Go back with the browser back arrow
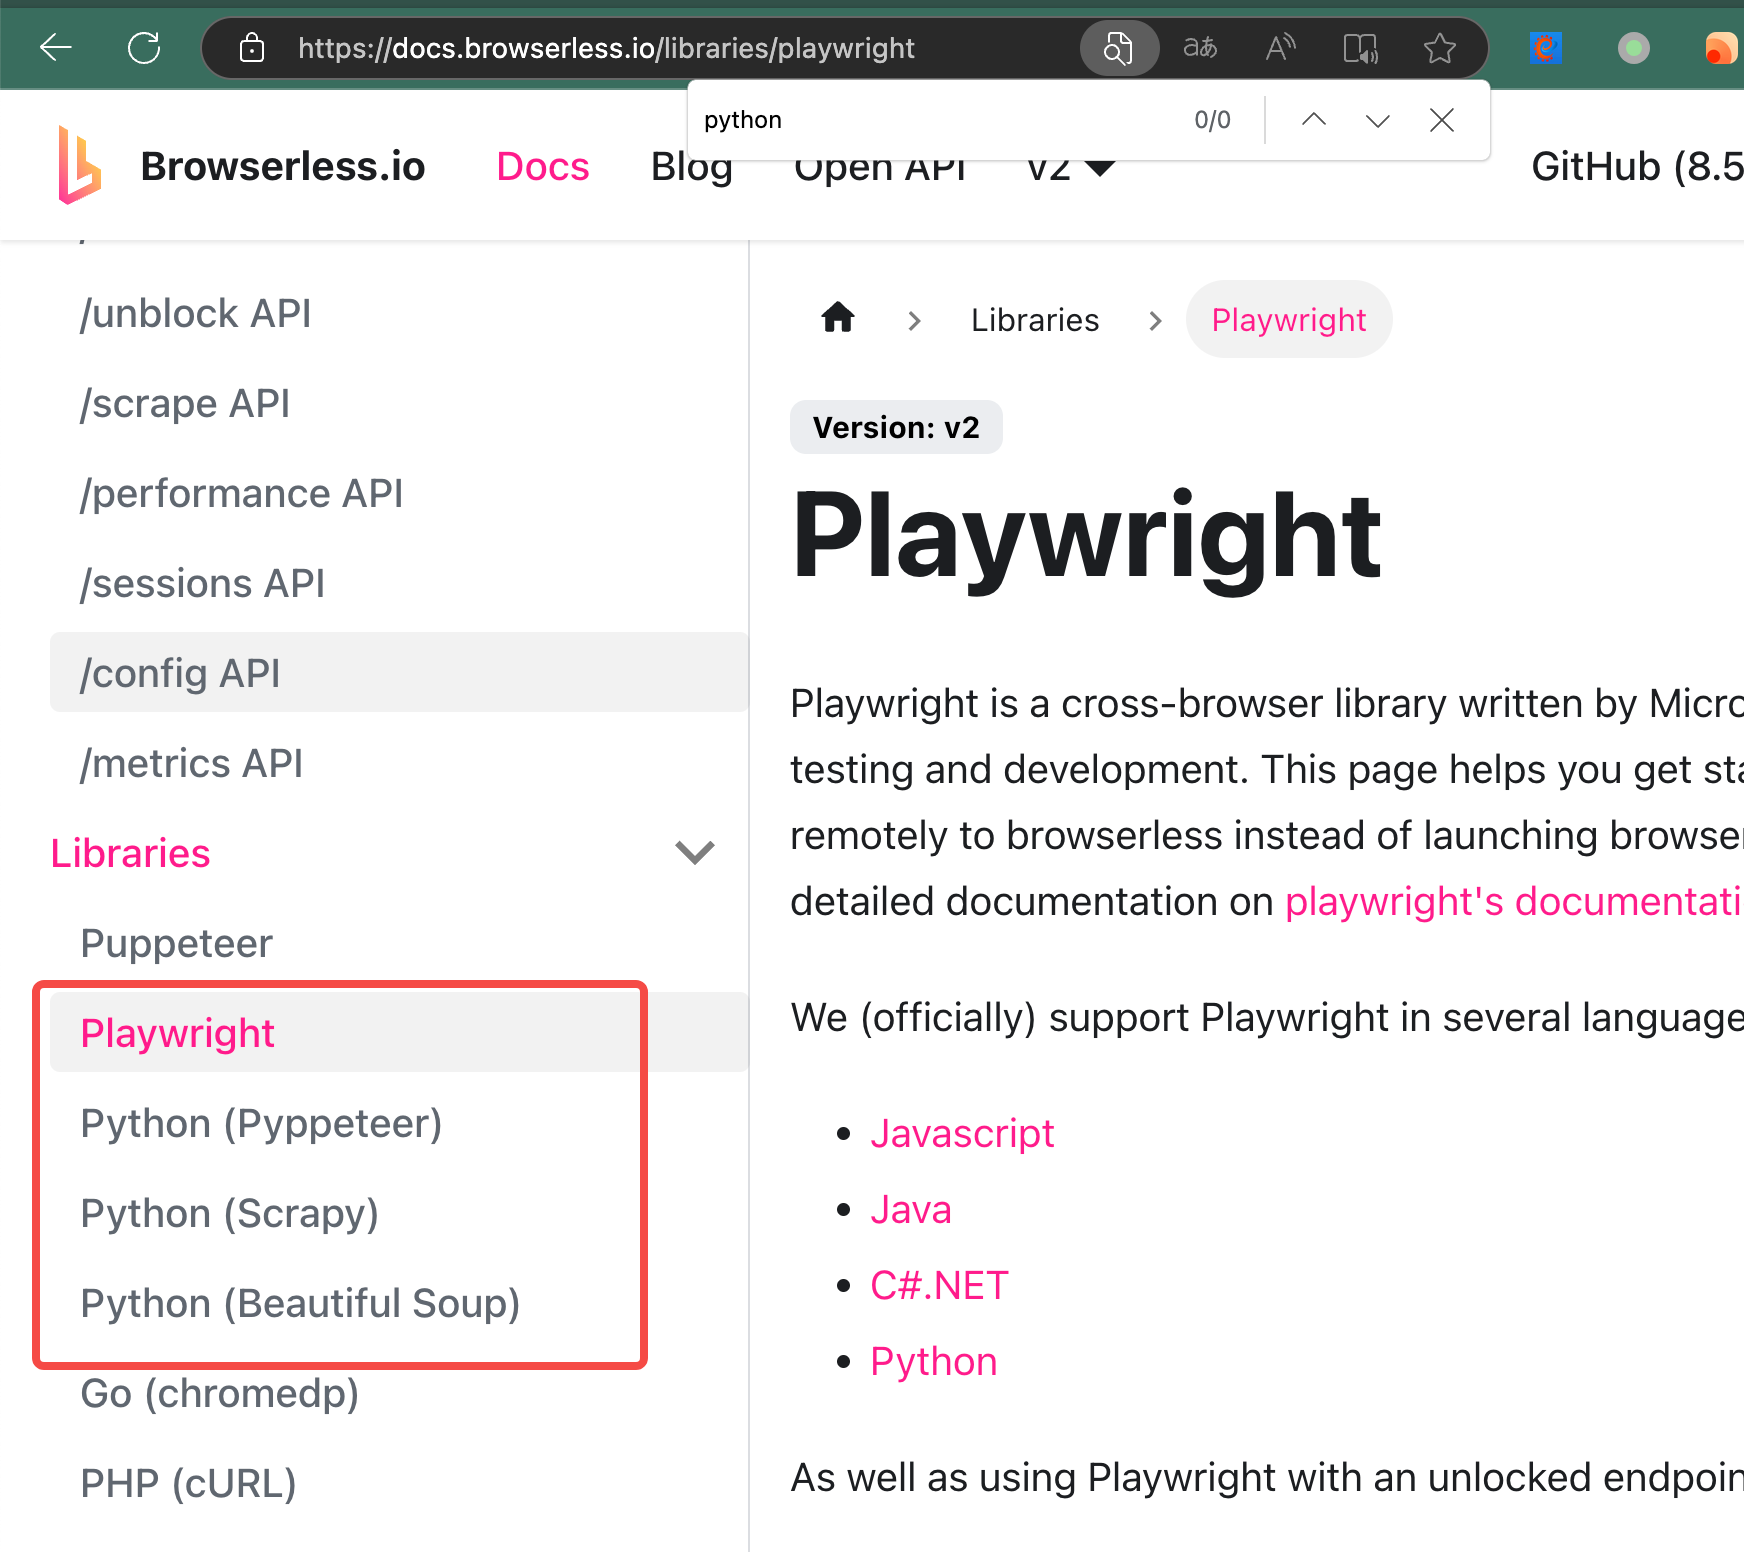Image resolution: width=1744 pixels, height=1552 pixels. click(56, 47)
